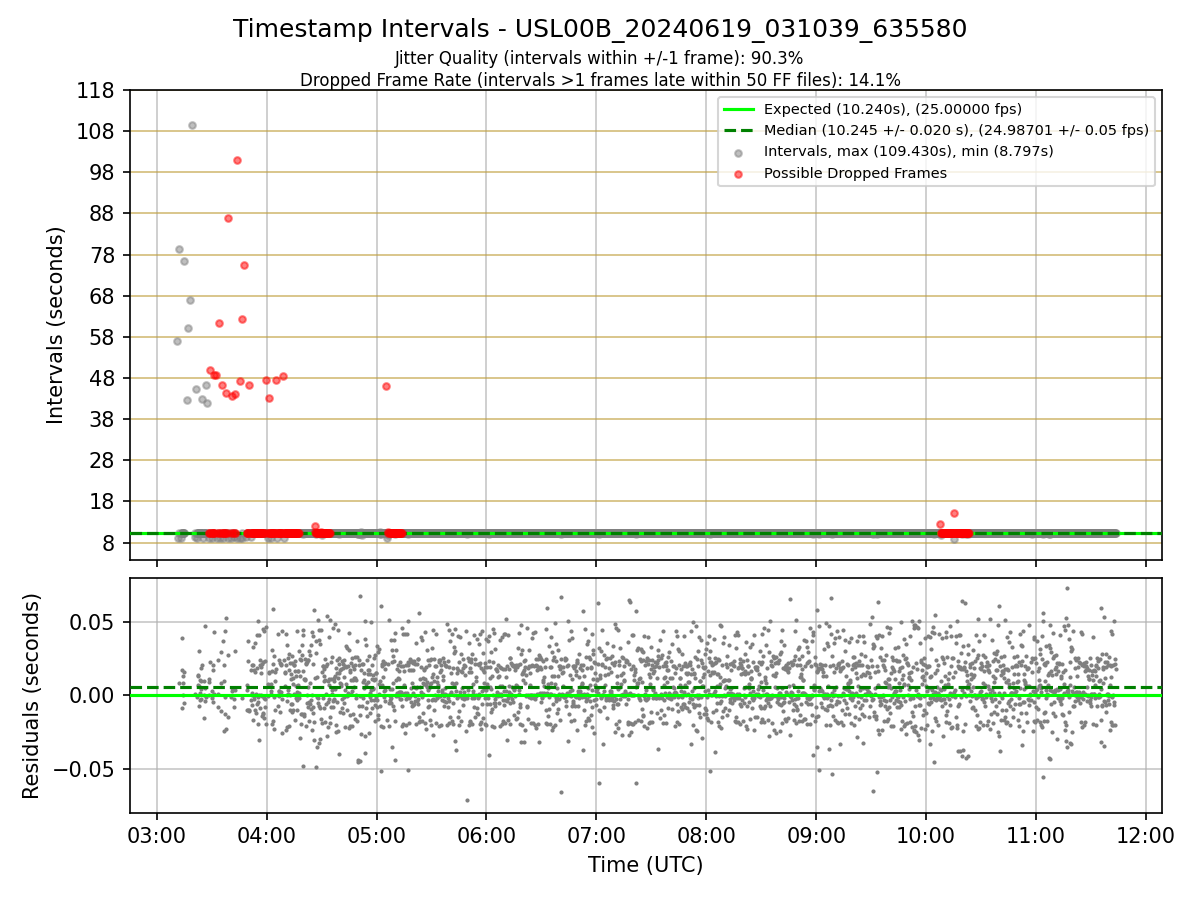Viewport: 1200px width, 900px height.
Task: Select the 'Dropped Frame Rate' 14.1% subtitle line
Action: coord(600,80)
